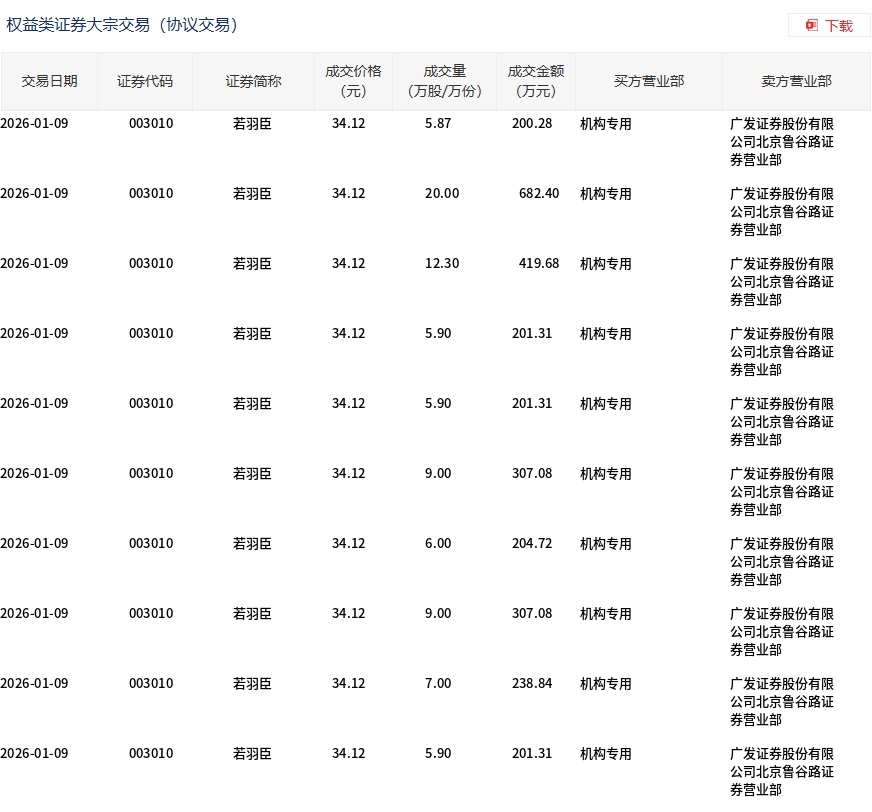The image size is (872, 812).
Task: Click price 34.12 in the 204.72 row
Action: pyautogui.click(x=348, y=543)
